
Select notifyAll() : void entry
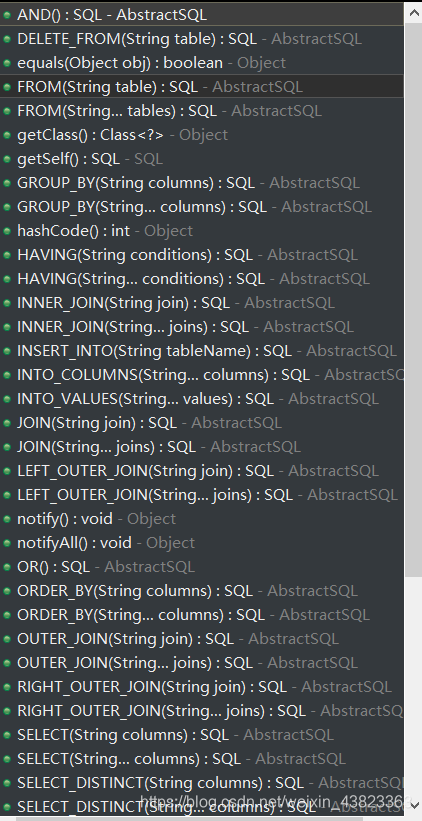[202, 543]
